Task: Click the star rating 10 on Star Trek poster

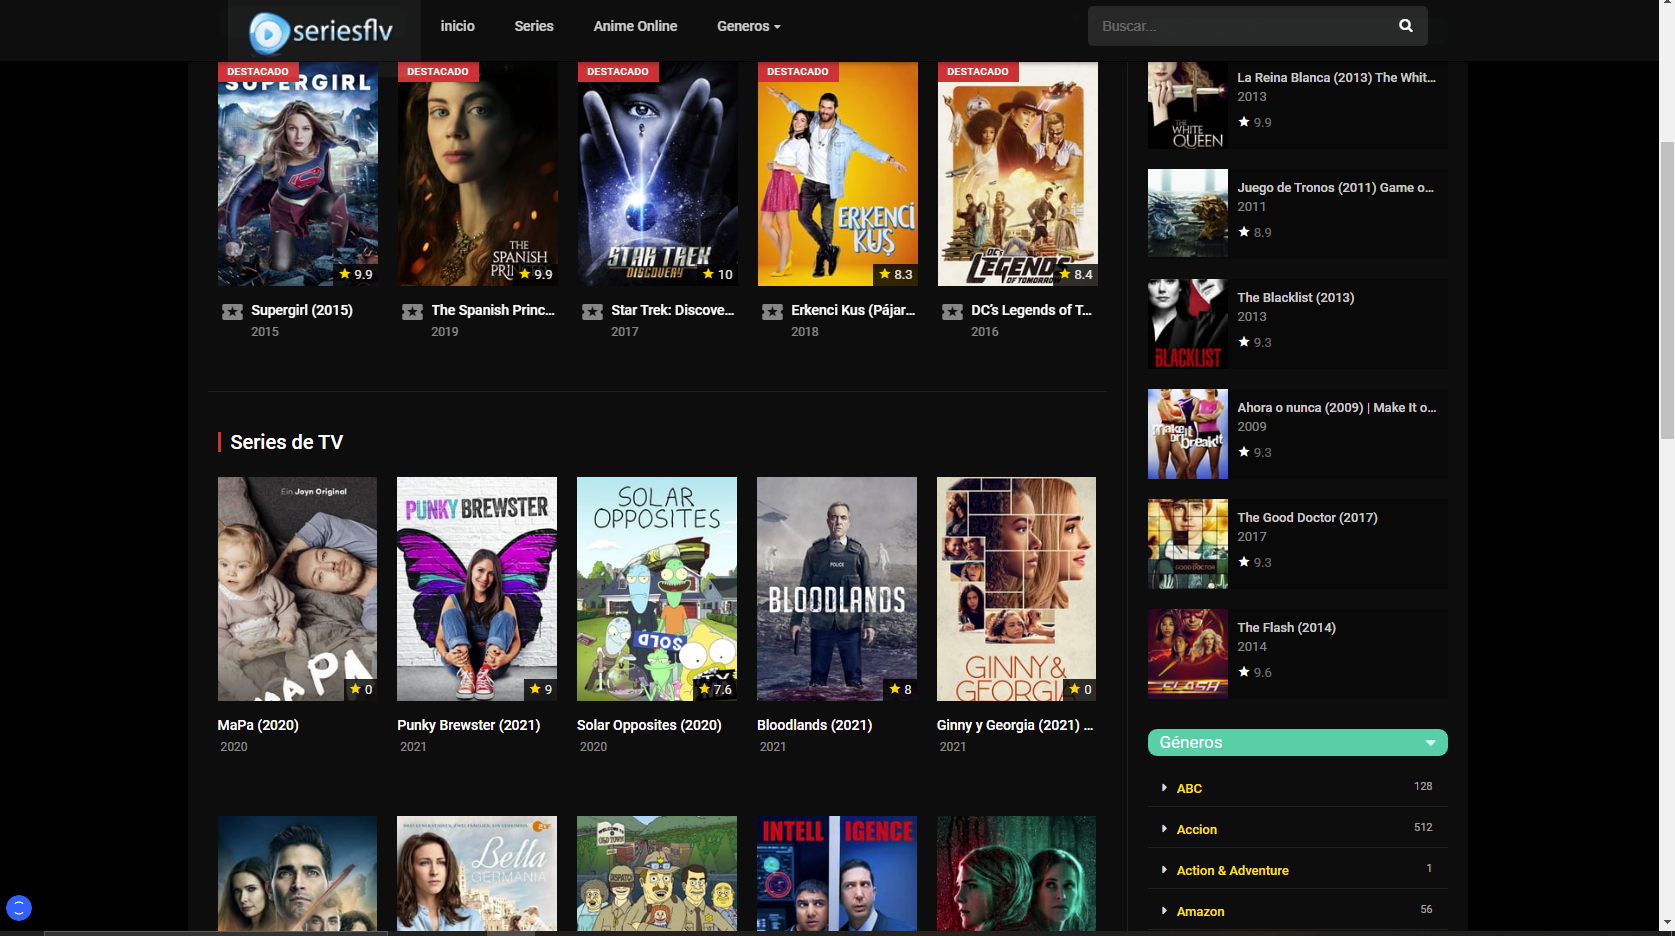Action: tap(718, 274)
